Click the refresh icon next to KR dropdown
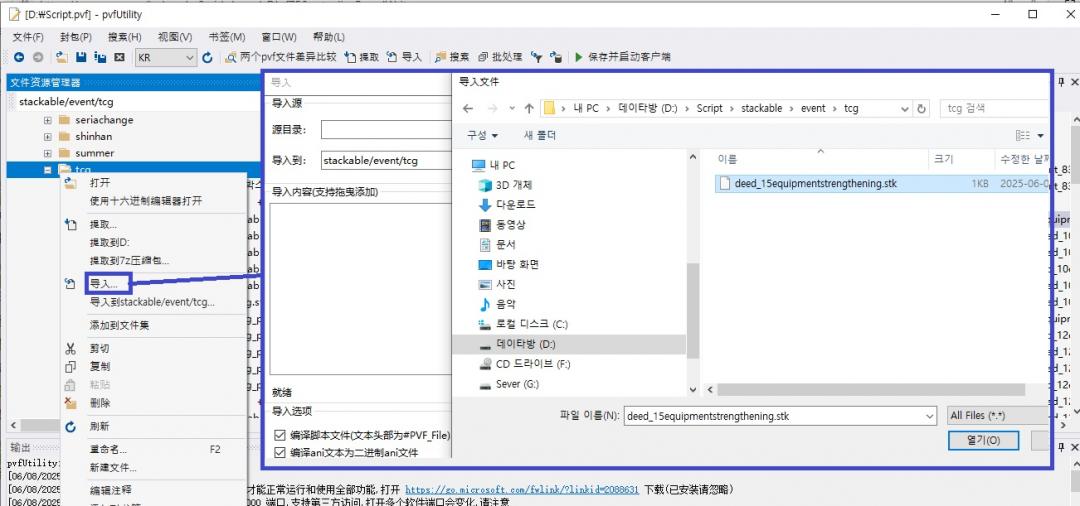Screen dimensions: 1080x506 pyautogui.click(x=208, y=58)
